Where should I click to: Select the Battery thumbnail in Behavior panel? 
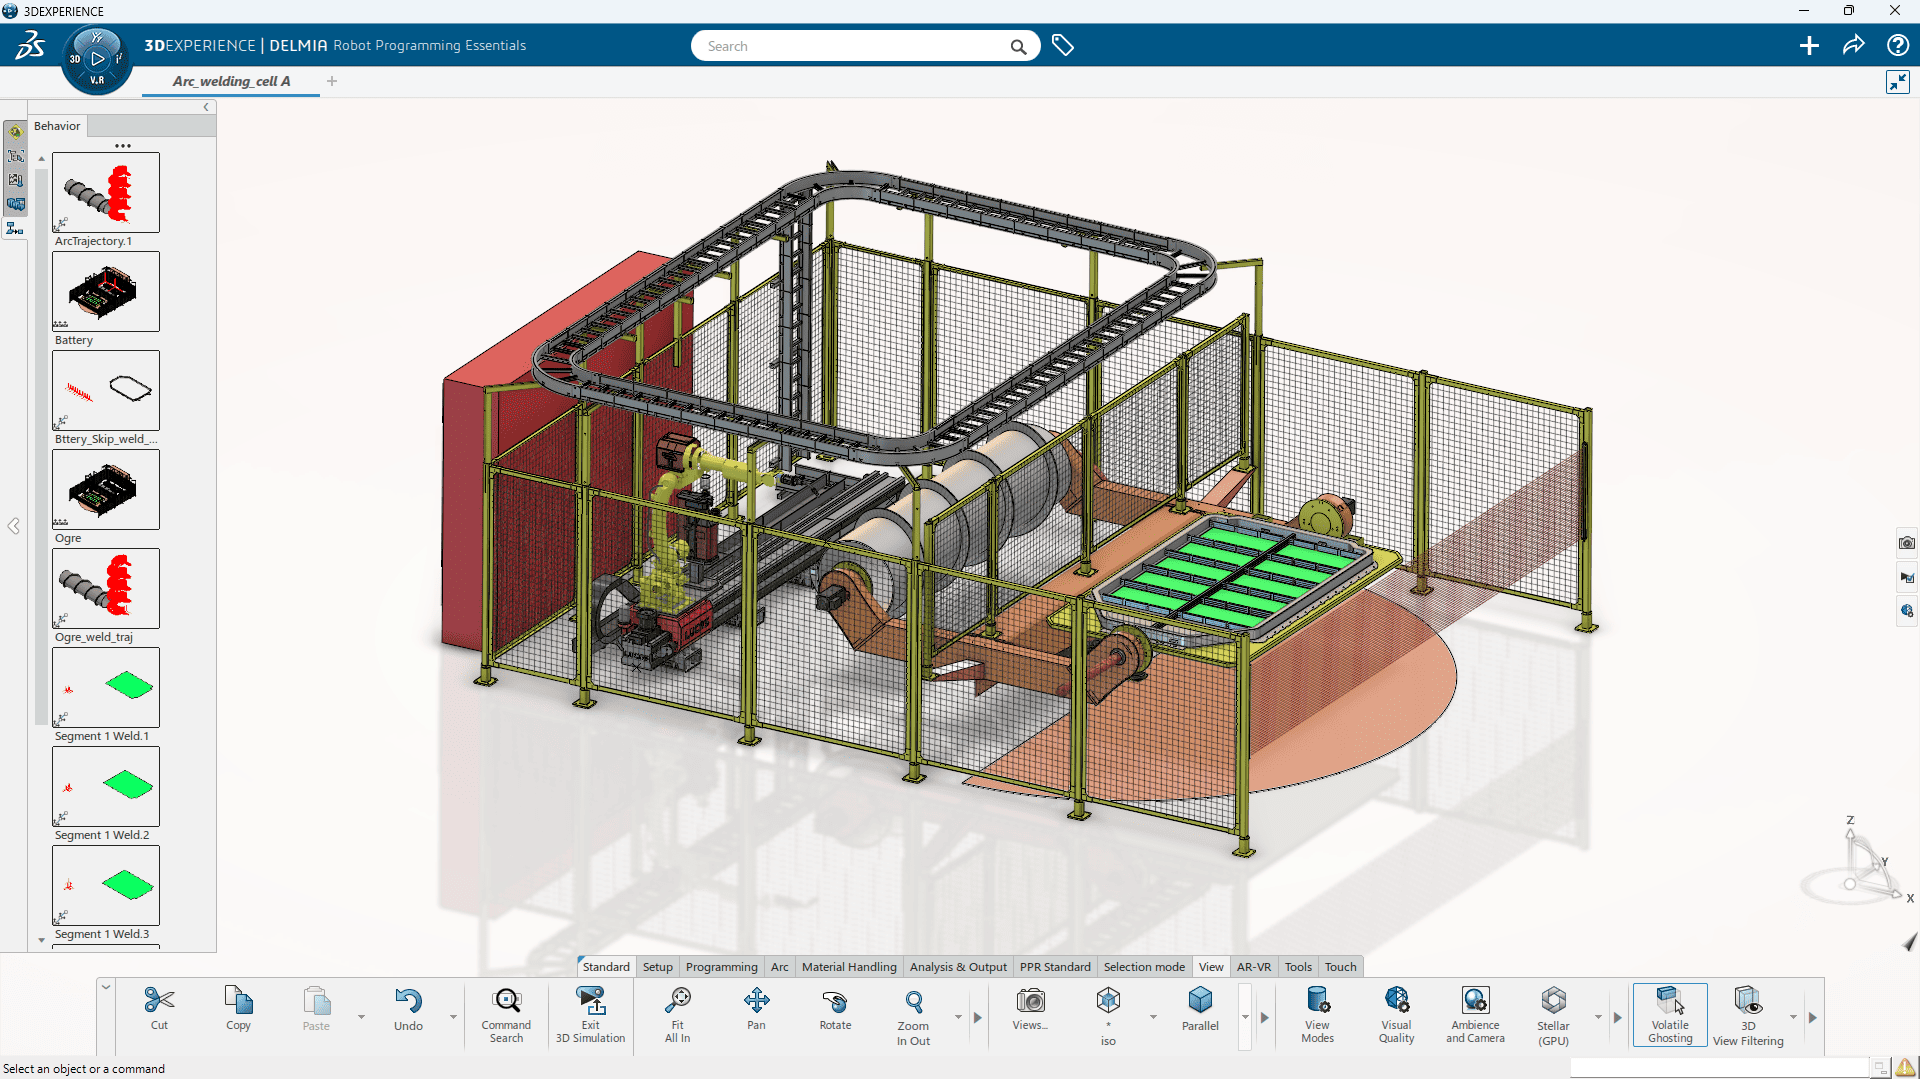pyautogui.click(x=106, y=291)
